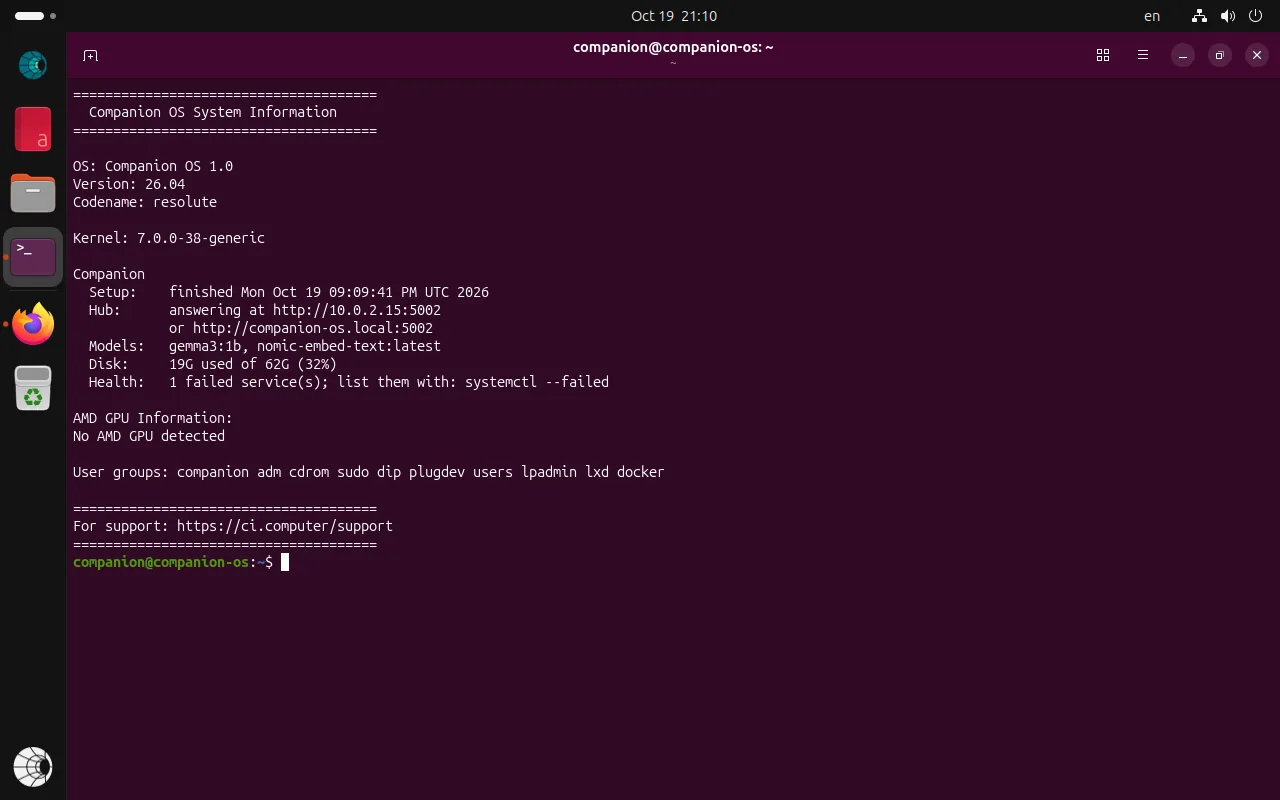Open the red app store dock icon

point(33,129)
